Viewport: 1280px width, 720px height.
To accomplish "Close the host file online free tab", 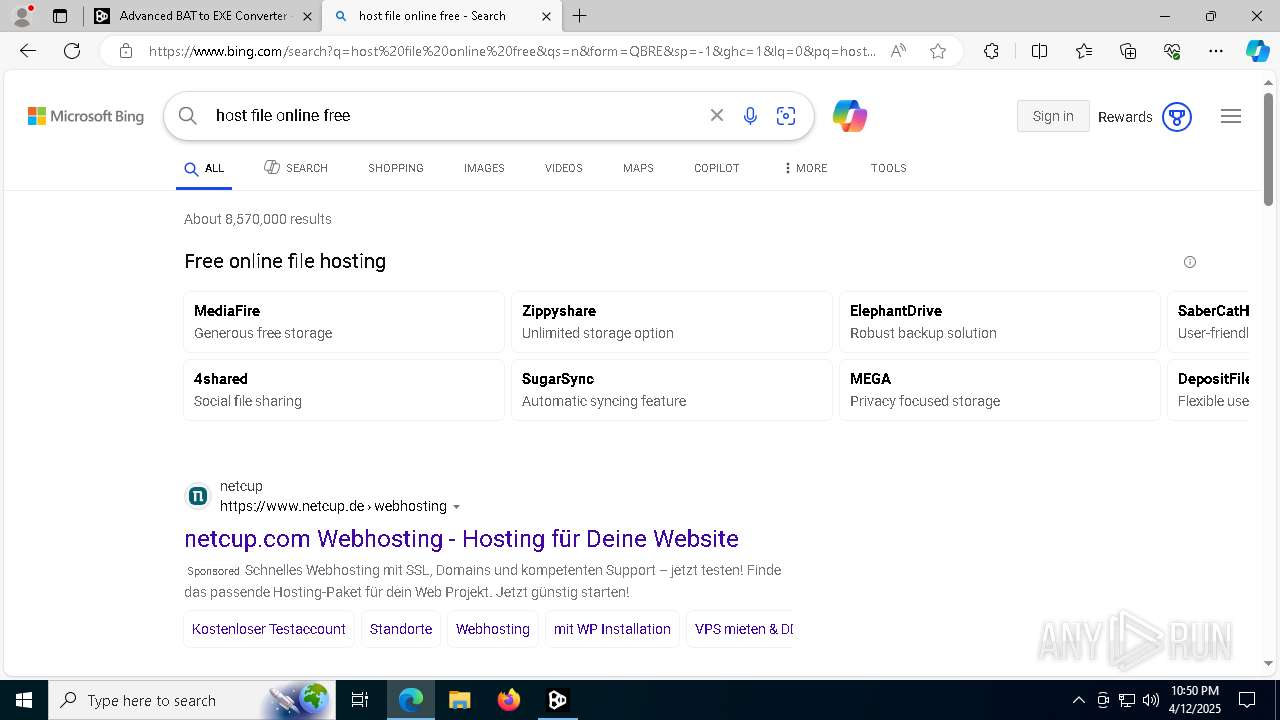I will pos(546,16).
